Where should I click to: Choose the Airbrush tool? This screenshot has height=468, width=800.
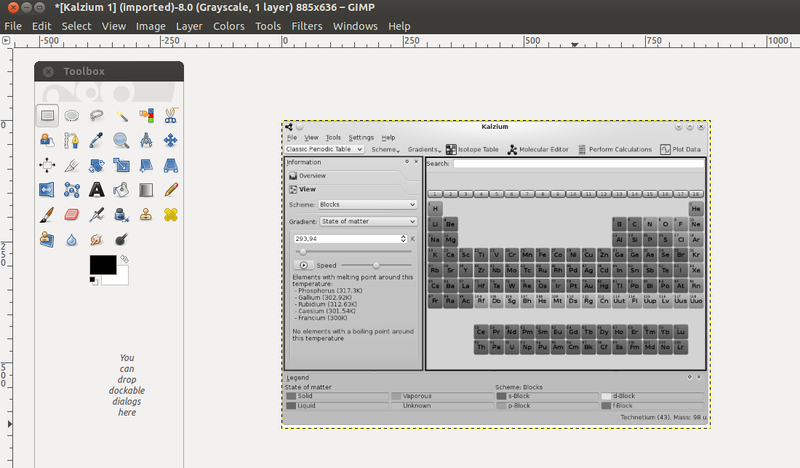click(96, 214)
